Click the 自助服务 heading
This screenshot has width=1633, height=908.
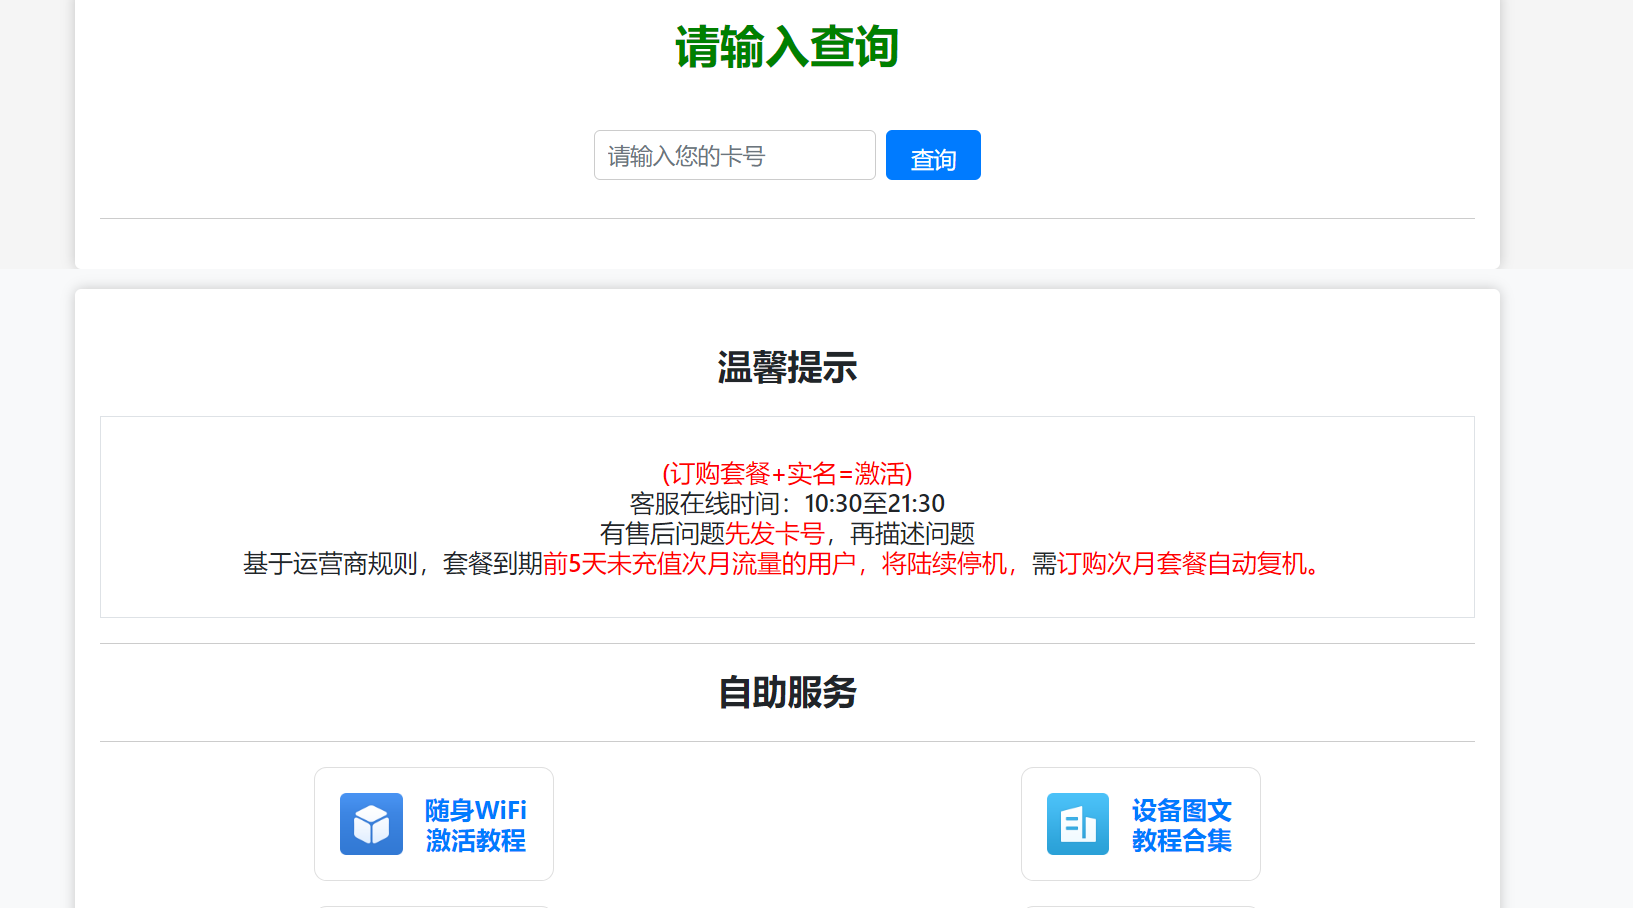(x=787, y=692)
